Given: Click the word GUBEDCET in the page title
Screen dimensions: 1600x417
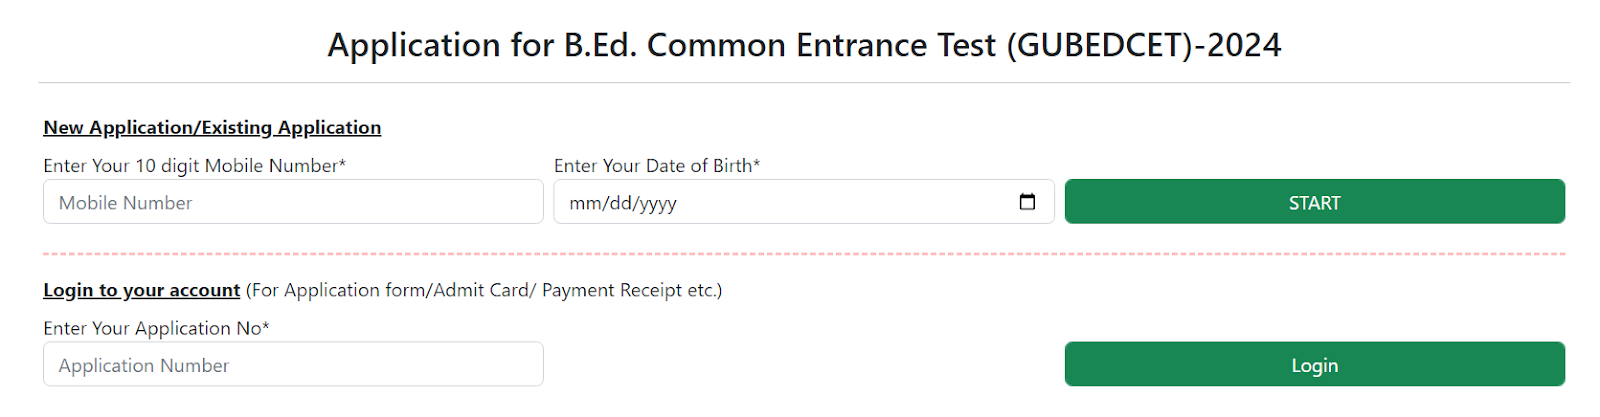Looking at the screenshot, I should pyautogui.click(x=1098, y=45).
